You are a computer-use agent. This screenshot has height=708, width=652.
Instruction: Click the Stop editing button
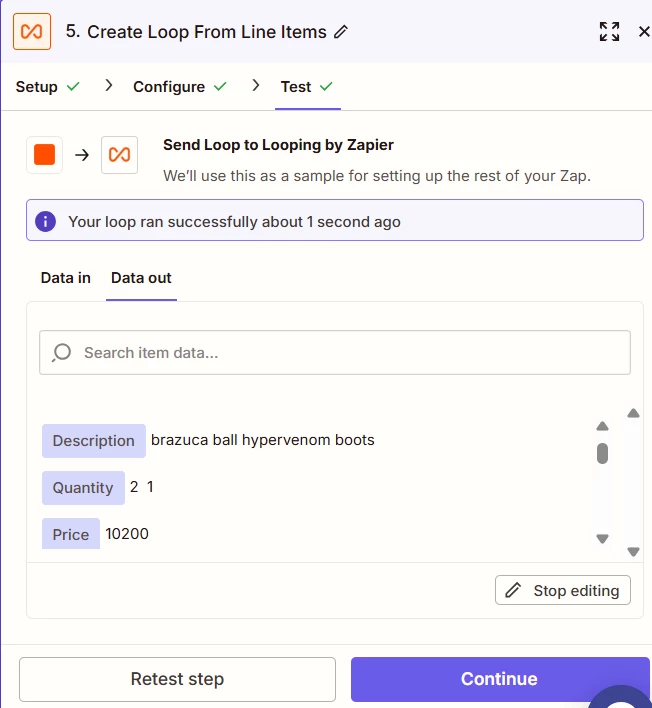point(563,590)
